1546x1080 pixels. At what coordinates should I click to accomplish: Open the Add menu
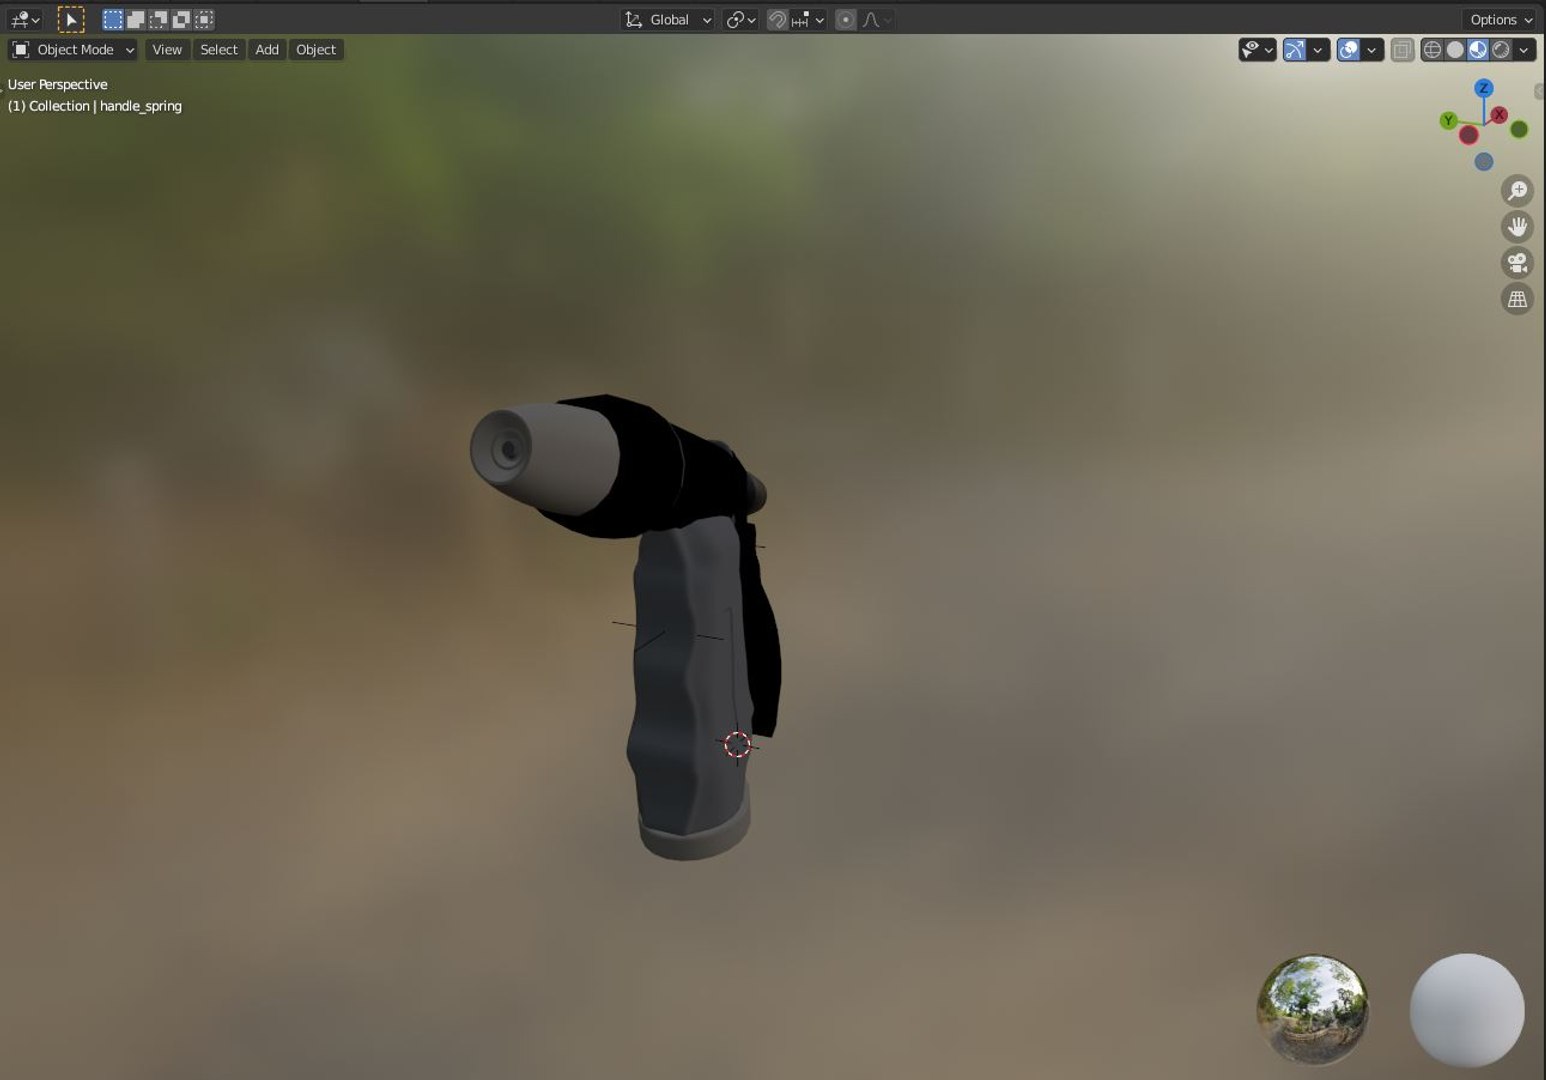click(267, 49)
